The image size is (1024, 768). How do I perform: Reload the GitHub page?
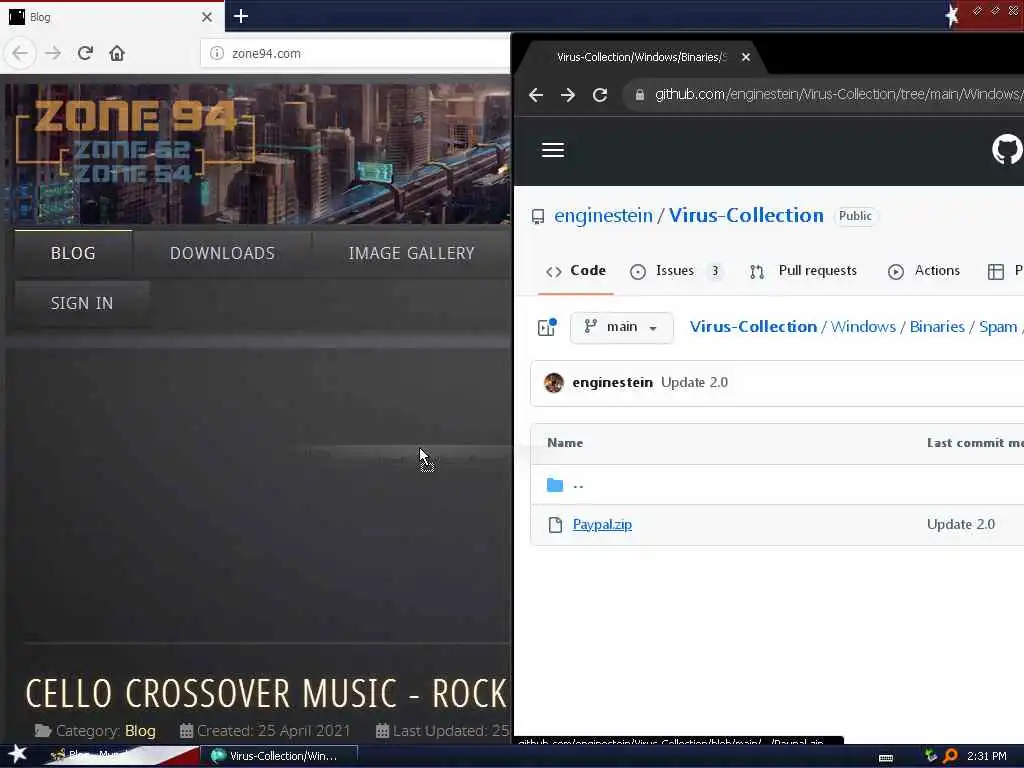pos(600,95)
